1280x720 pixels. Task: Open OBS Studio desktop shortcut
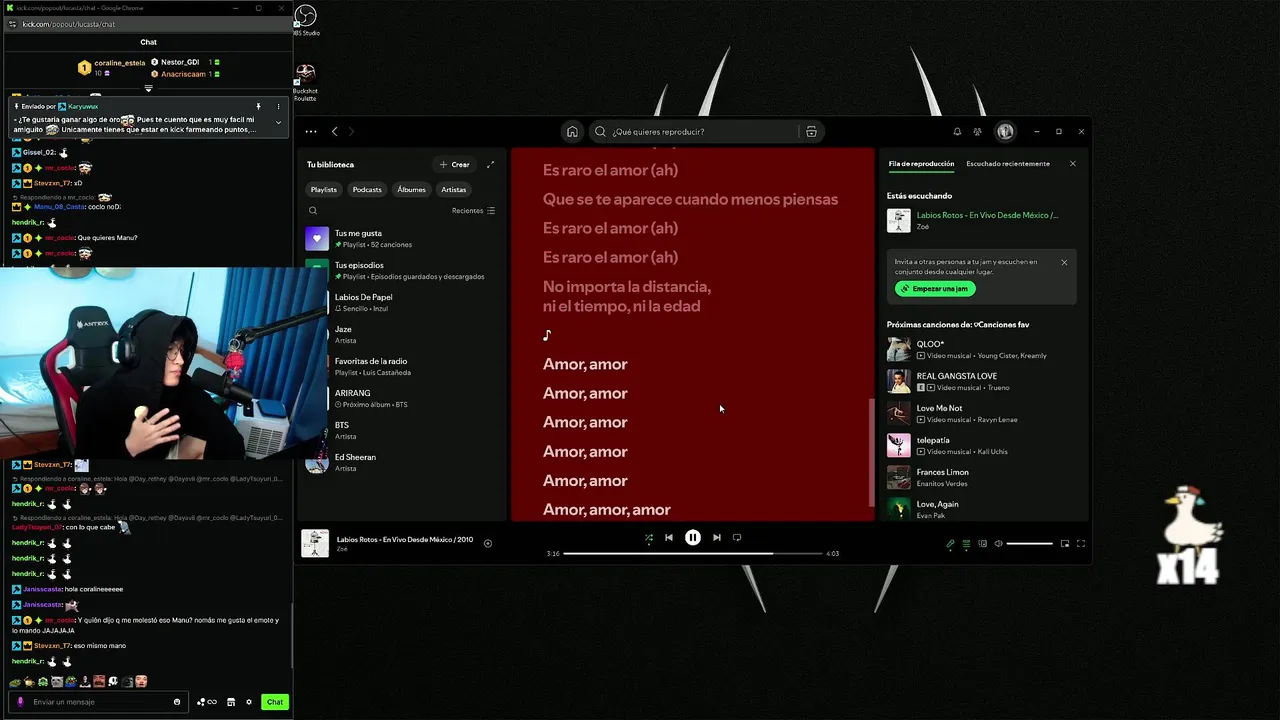point(305,21)
